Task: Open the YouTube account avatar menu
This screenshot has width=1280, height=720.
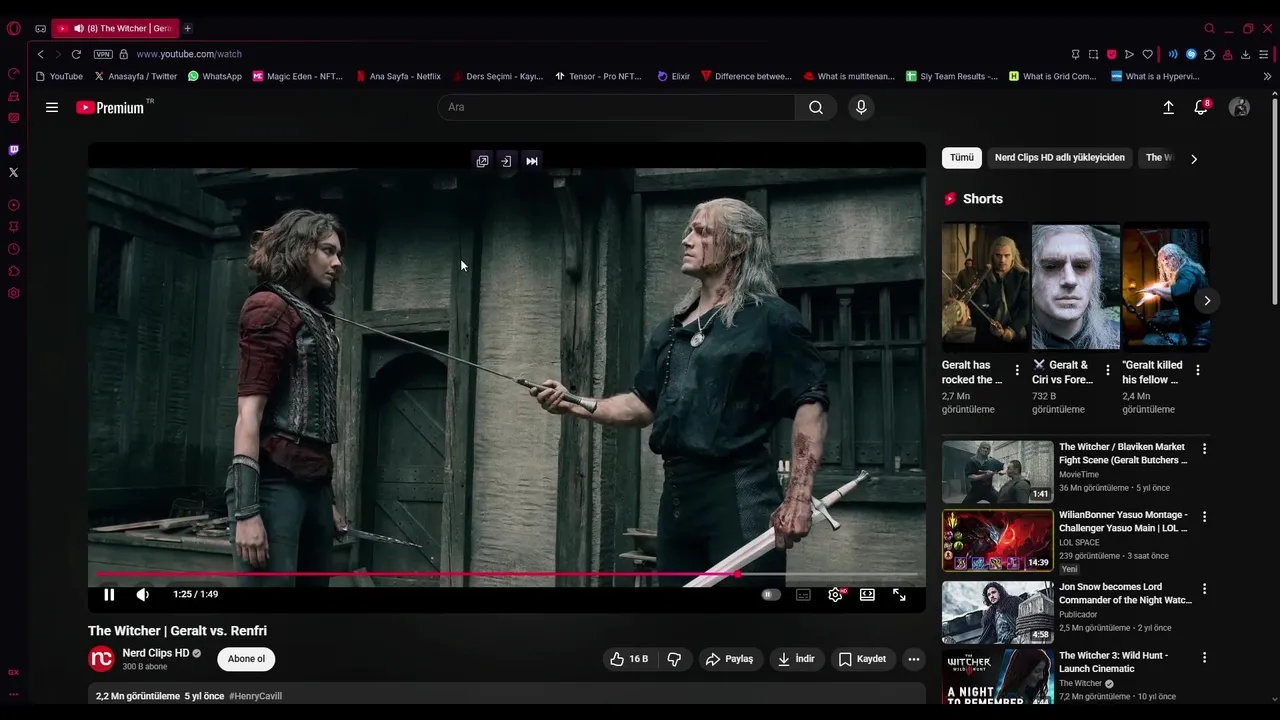Action: pos(1239,107)
